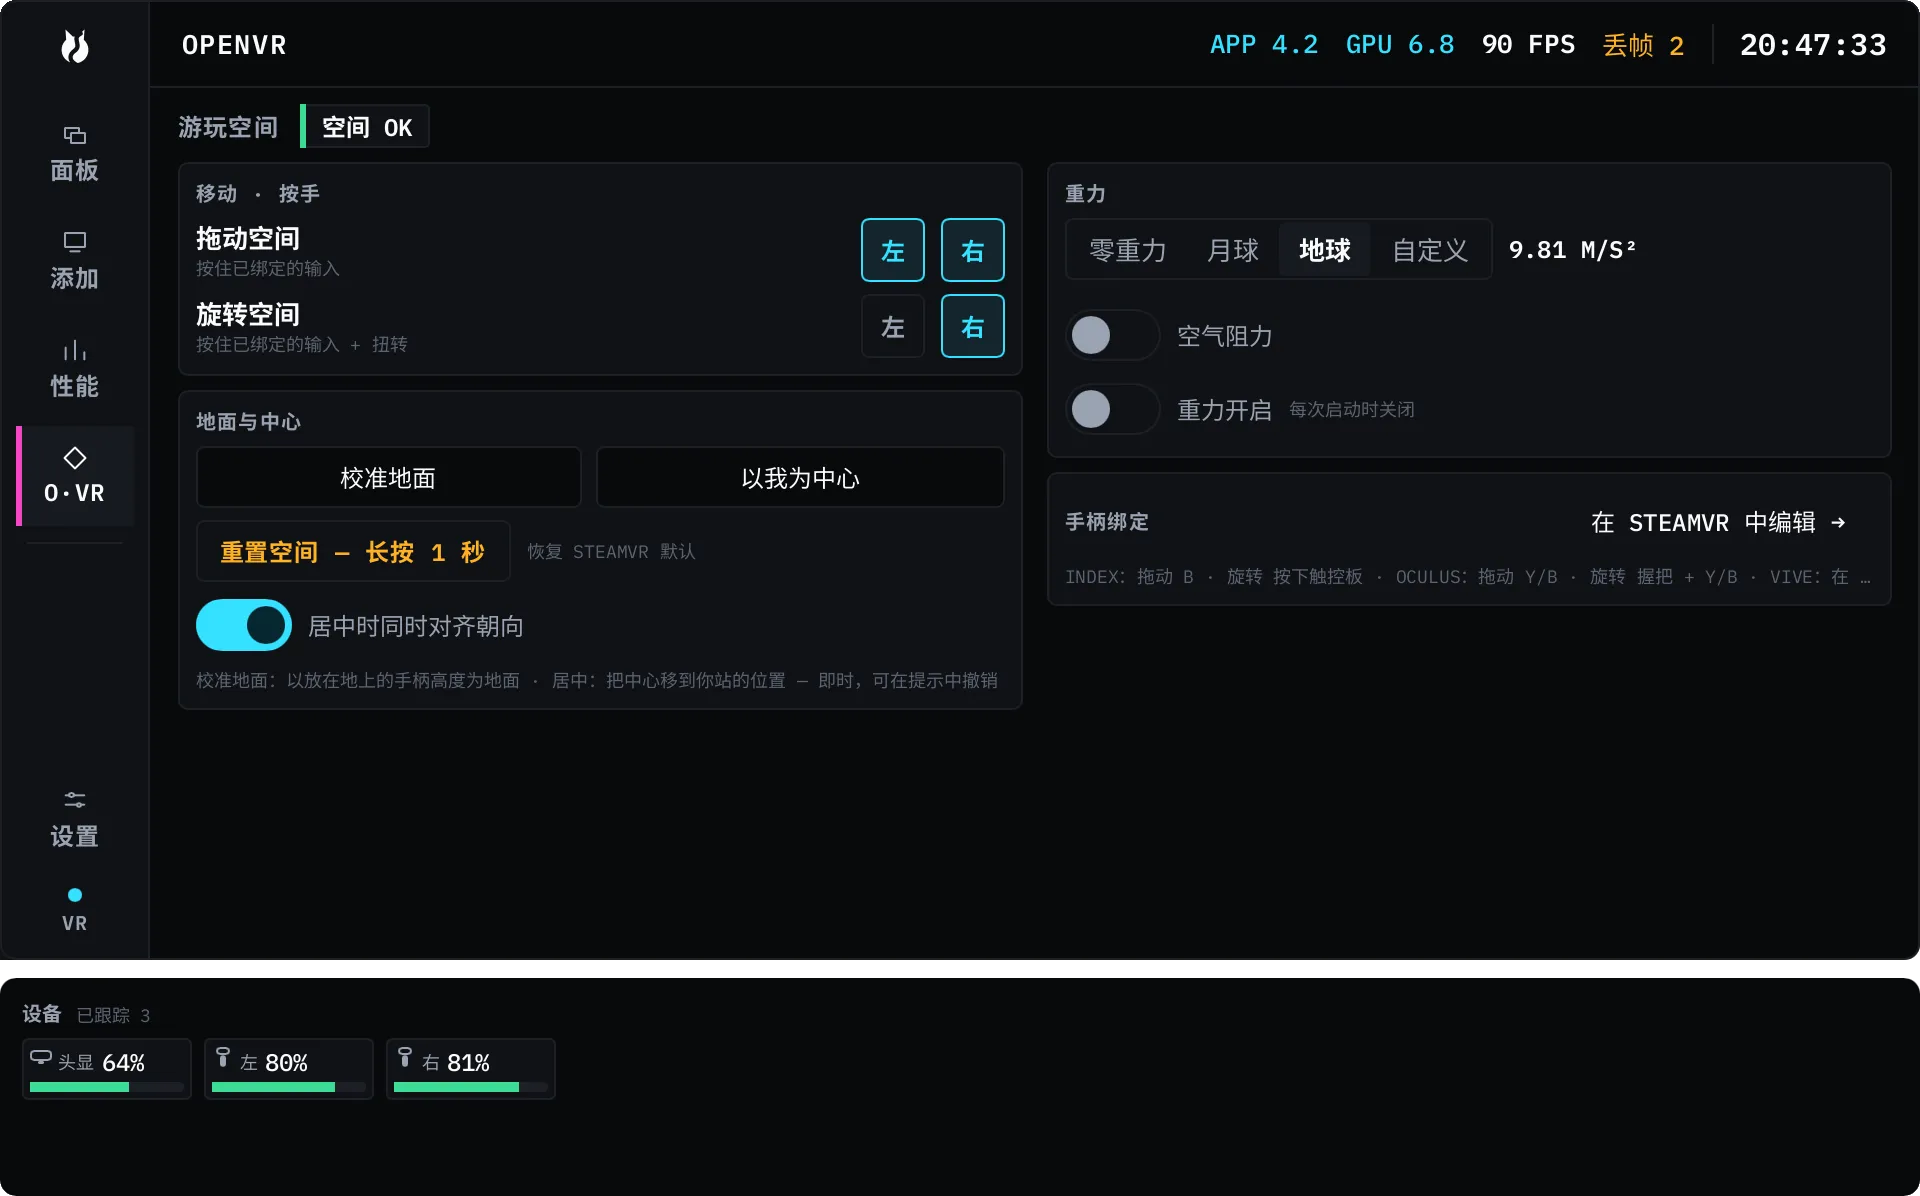
Task: Open 在 STEAMVR 中编辑 link
Action: pyautogui.click(x=1718, y=522)
